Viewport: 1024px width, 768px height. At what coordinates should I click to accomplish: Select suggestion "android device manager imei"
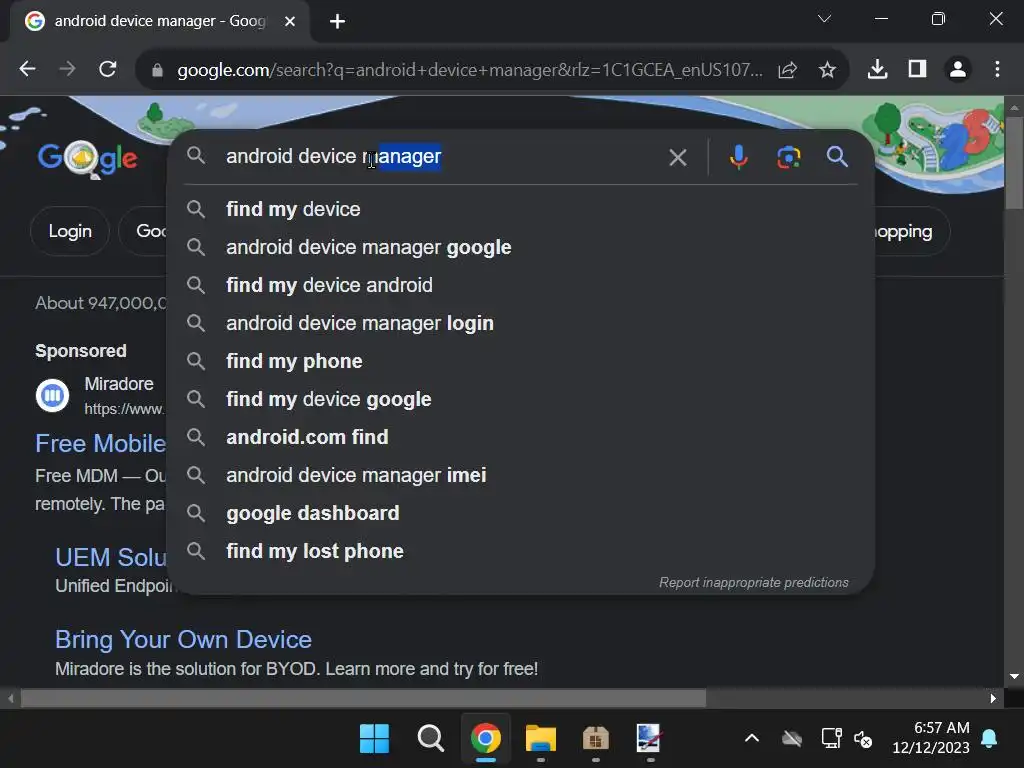[x=520, y=475]
